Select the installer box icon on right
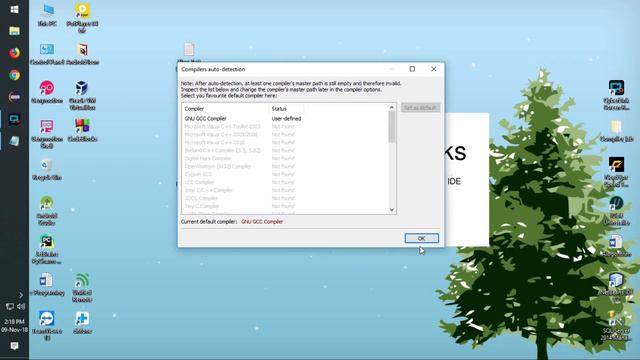 tap(616, 288)
